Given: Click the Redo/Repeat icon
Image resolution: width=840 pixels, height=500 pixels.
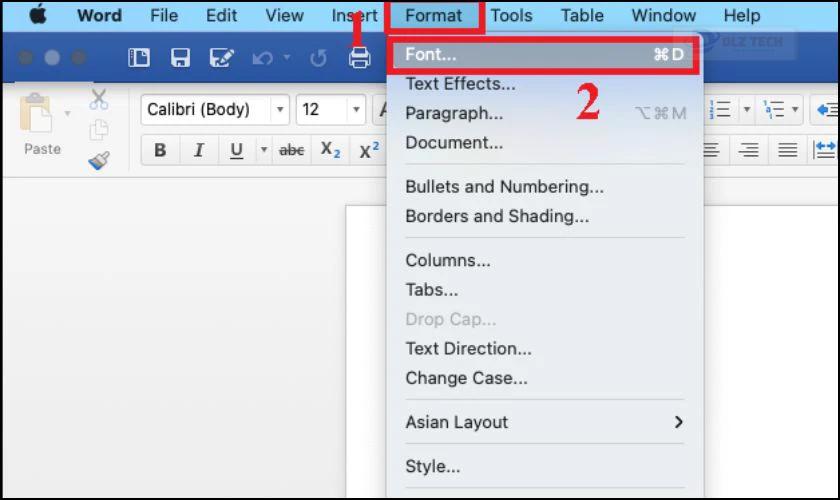Looking at the screenshot, I should (x=318, y=57).
